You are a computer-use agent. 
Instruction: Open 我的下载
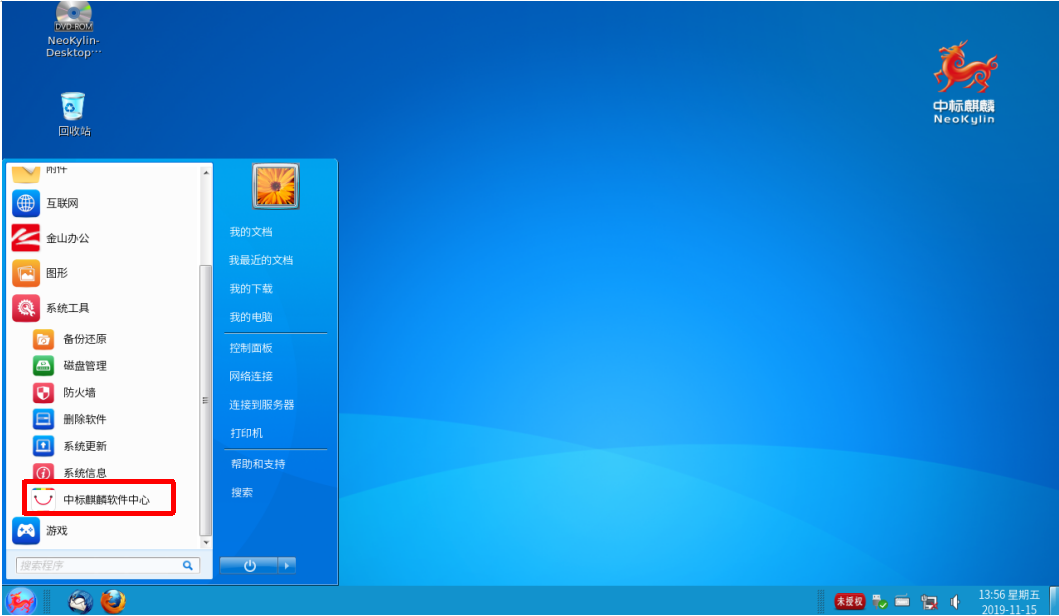(x=251, y=288)
